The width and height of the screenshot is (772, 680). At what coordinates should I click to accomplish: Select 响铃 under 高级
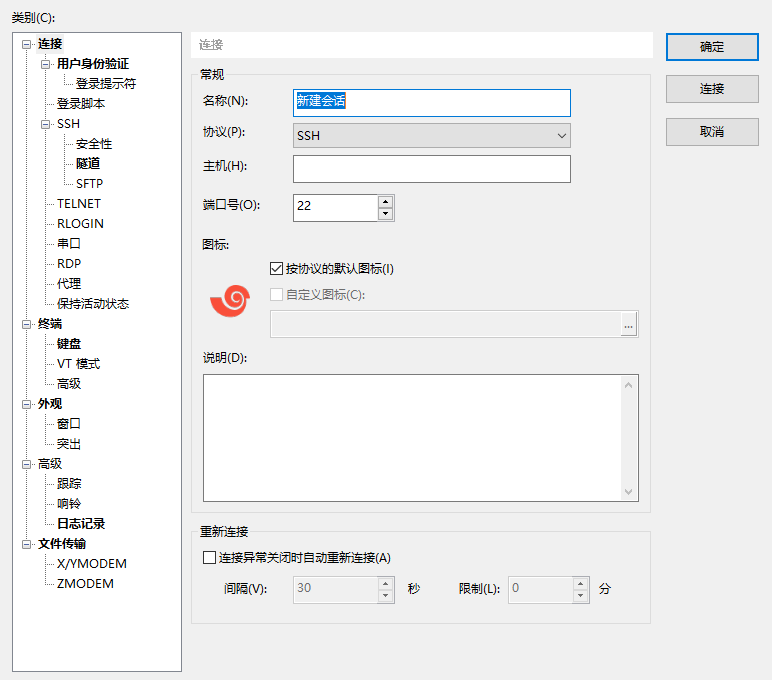[x=69, y=504]
